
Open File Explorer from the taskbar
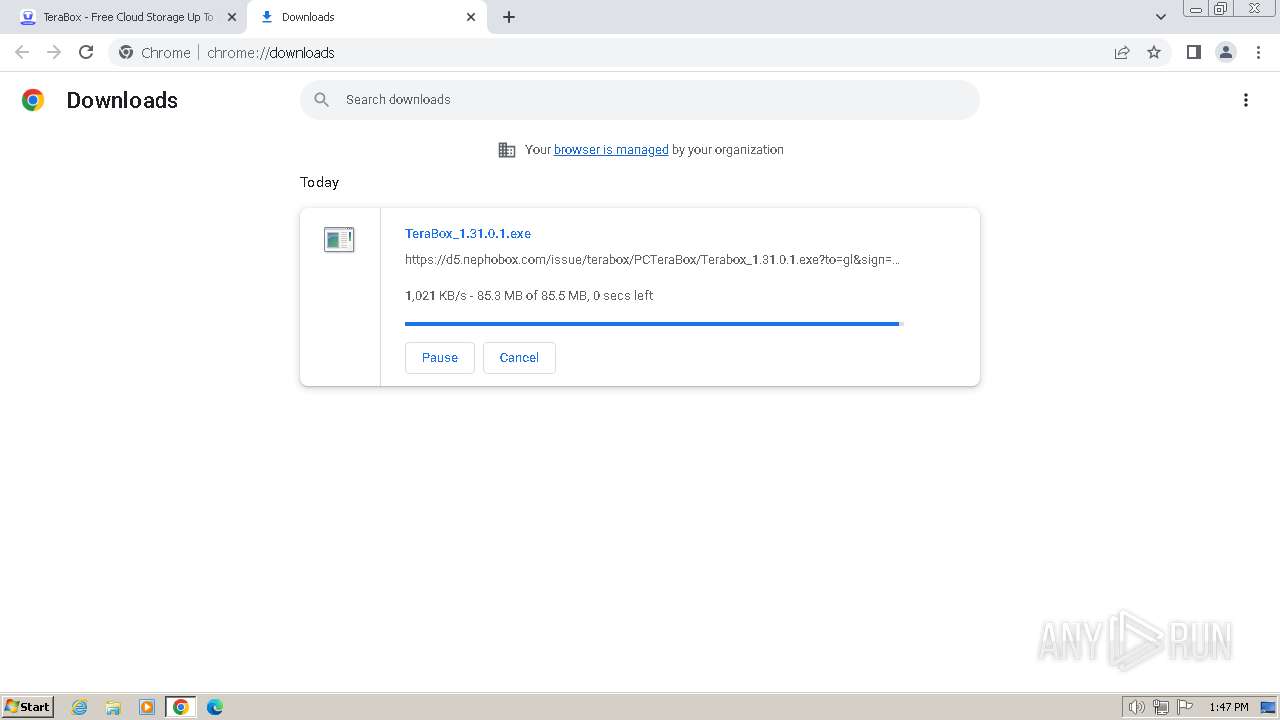(113, 707)
